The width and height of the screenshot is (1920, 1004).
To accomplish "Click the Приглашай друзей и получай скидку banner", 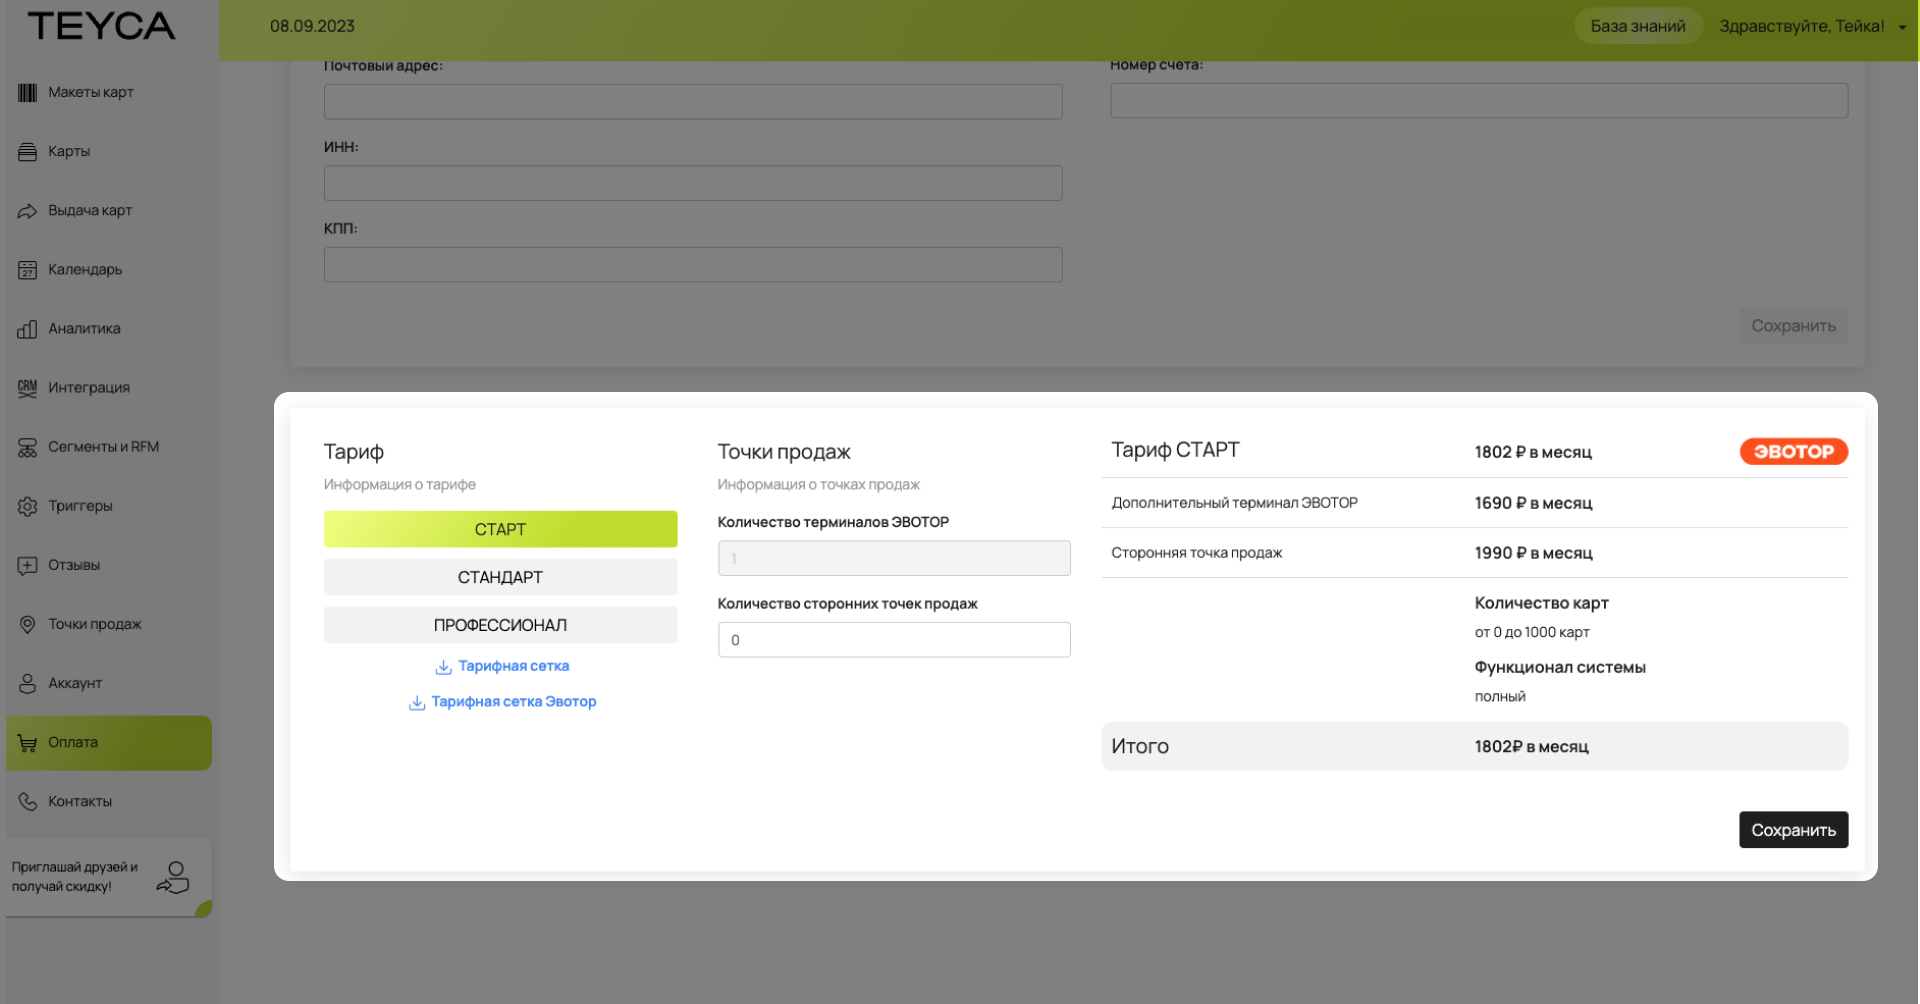I will click(x=109, y=877).
